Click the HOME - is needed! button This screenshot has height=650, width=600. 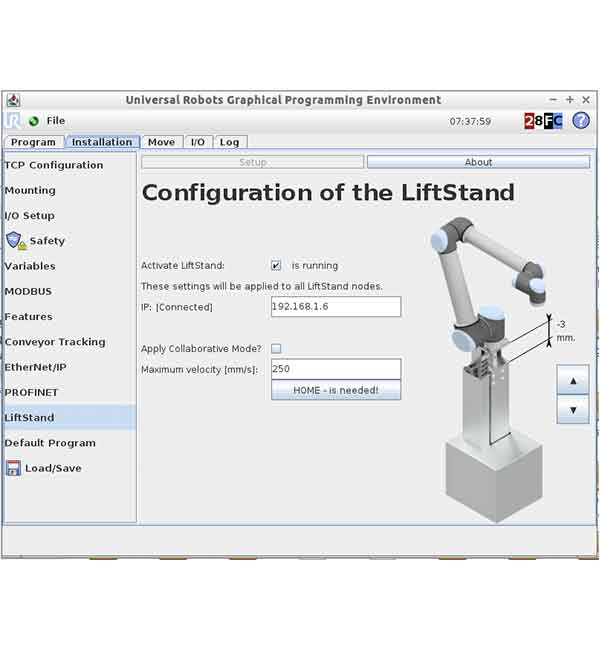[336, 390]
